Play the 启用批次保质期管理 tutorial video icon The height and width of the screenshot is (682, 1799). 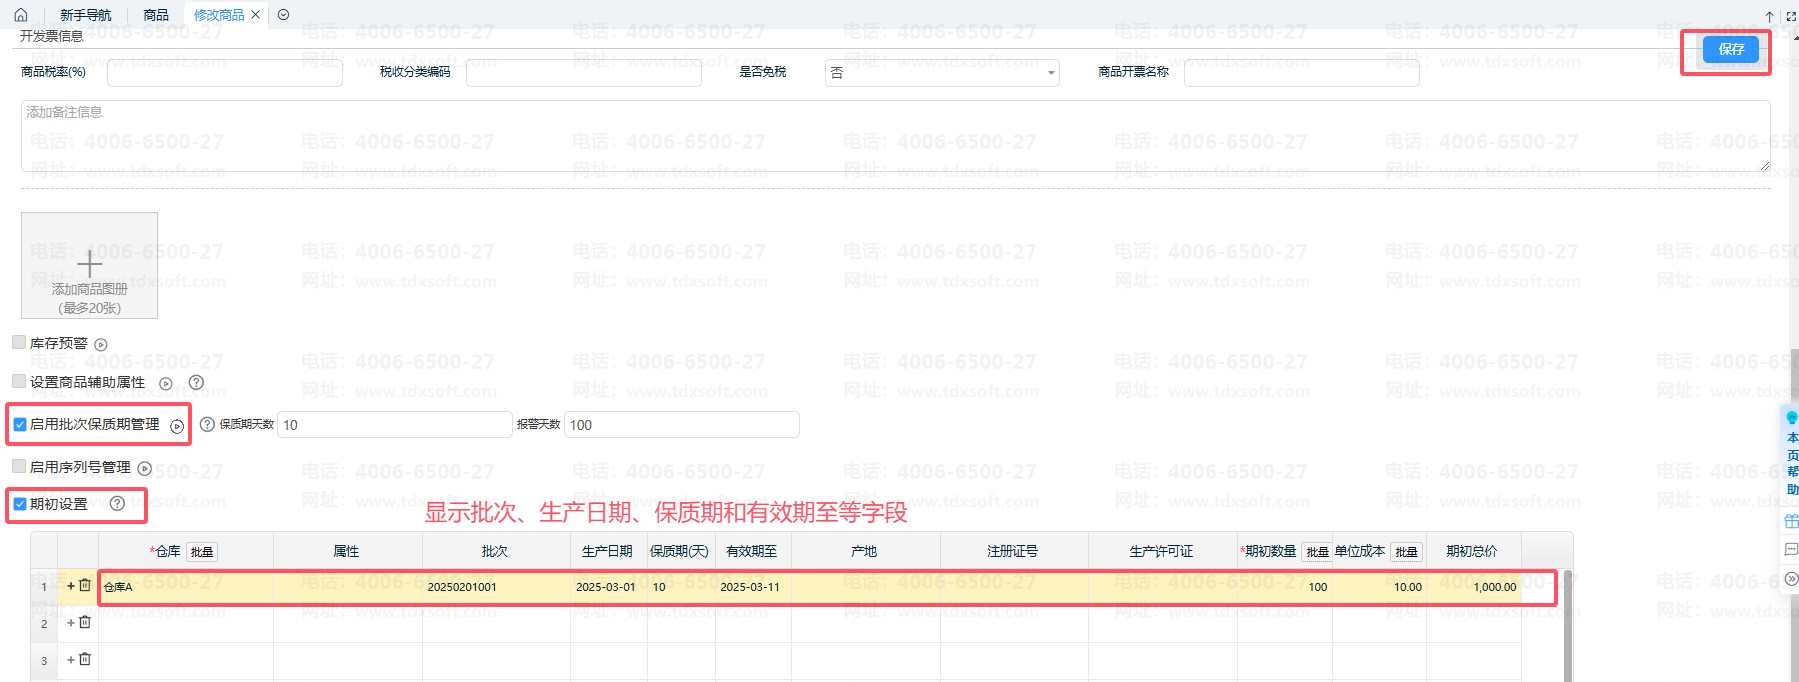[177, 426]
